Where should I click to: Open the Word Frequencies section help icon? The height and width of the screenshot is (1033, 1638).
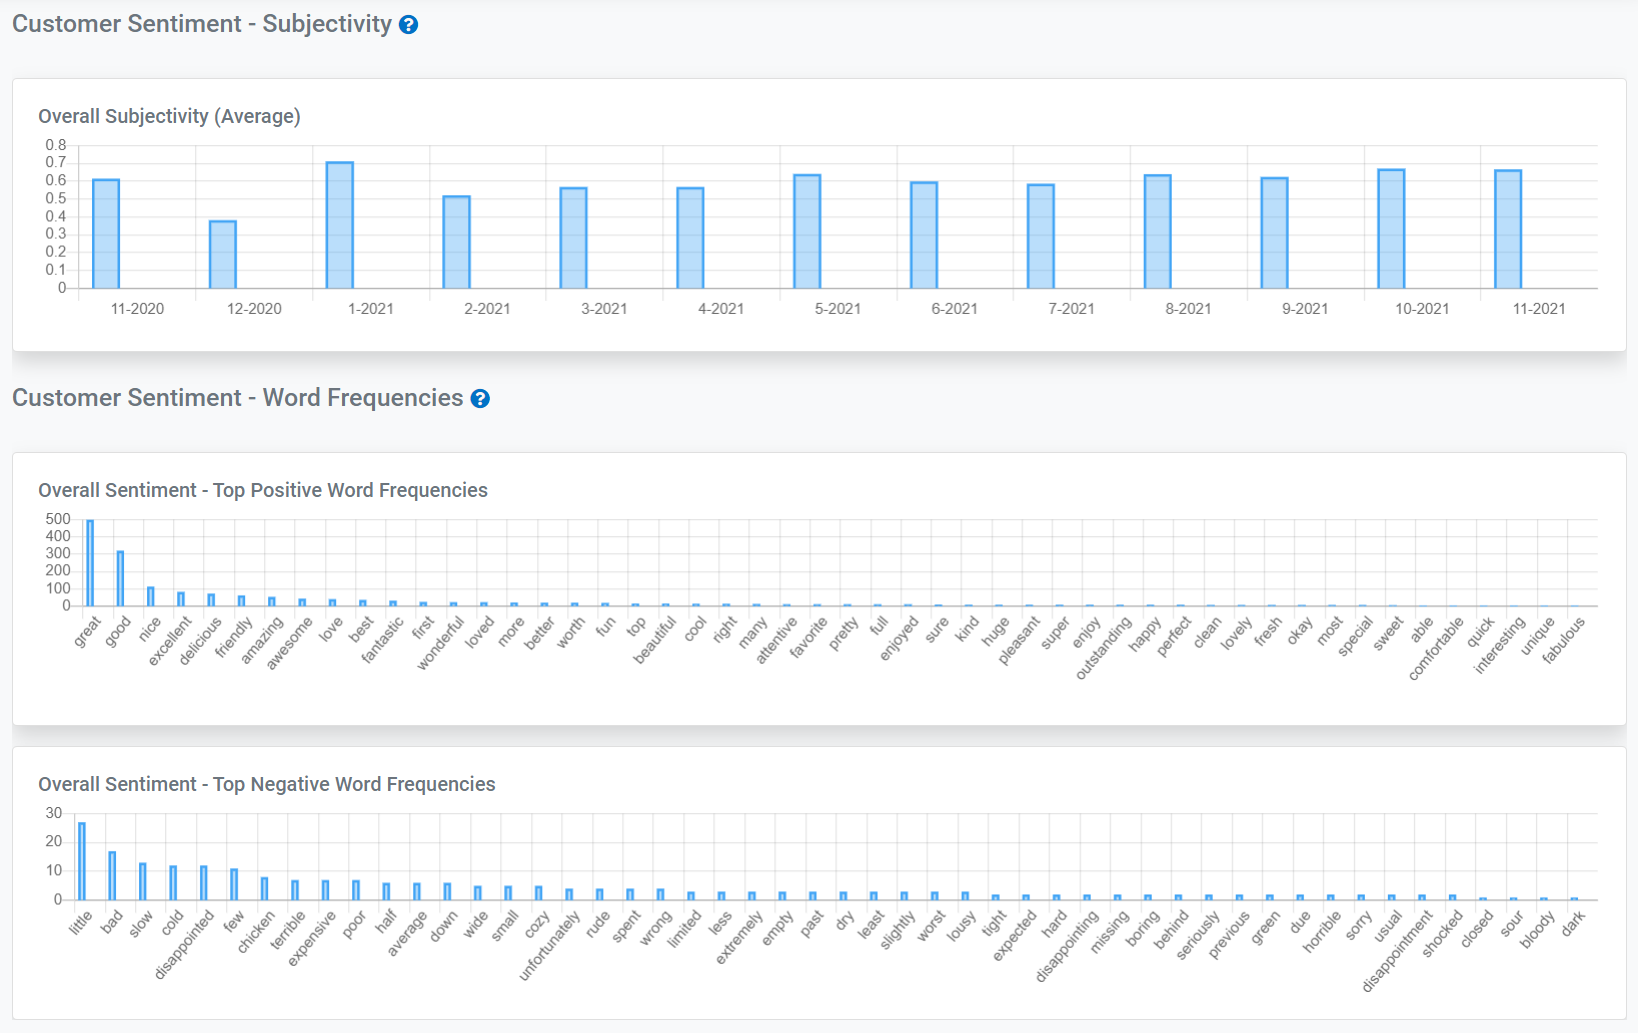click(x=480, y=399)
